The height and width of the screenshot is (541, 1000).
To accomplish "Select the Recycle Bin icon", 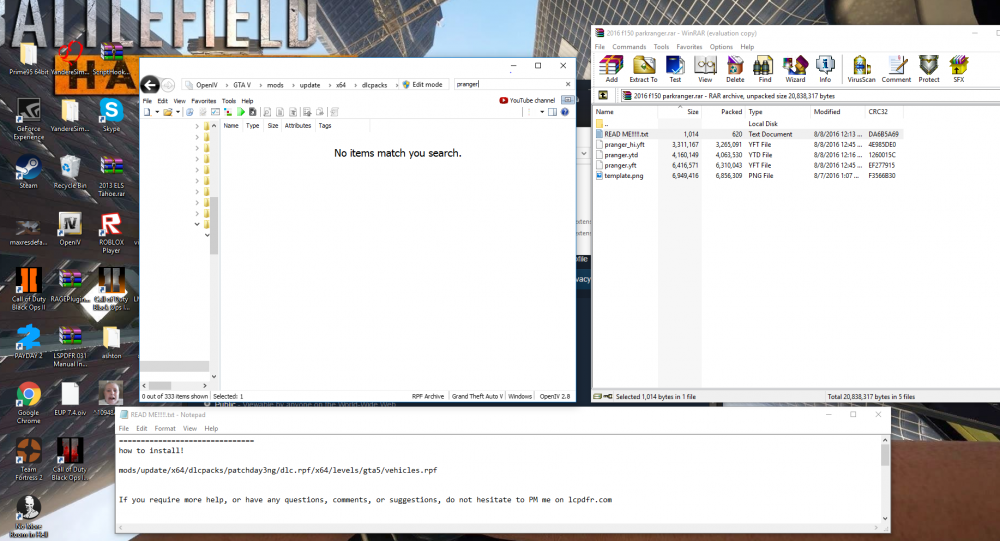I will tap(70, 172).
